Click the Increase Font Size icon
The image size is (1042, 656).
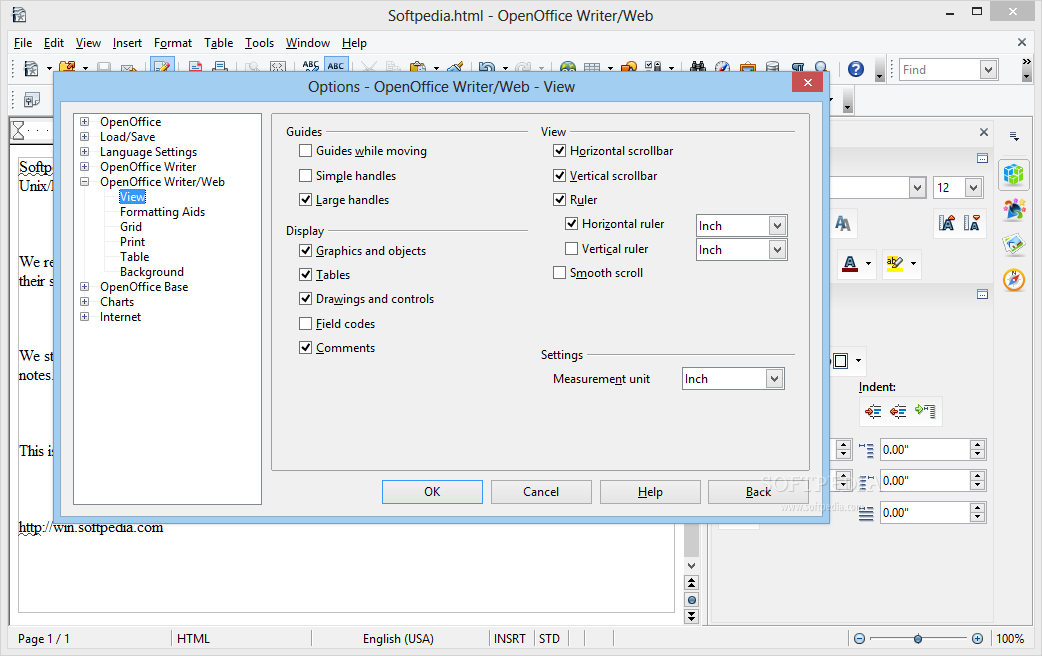946,223
